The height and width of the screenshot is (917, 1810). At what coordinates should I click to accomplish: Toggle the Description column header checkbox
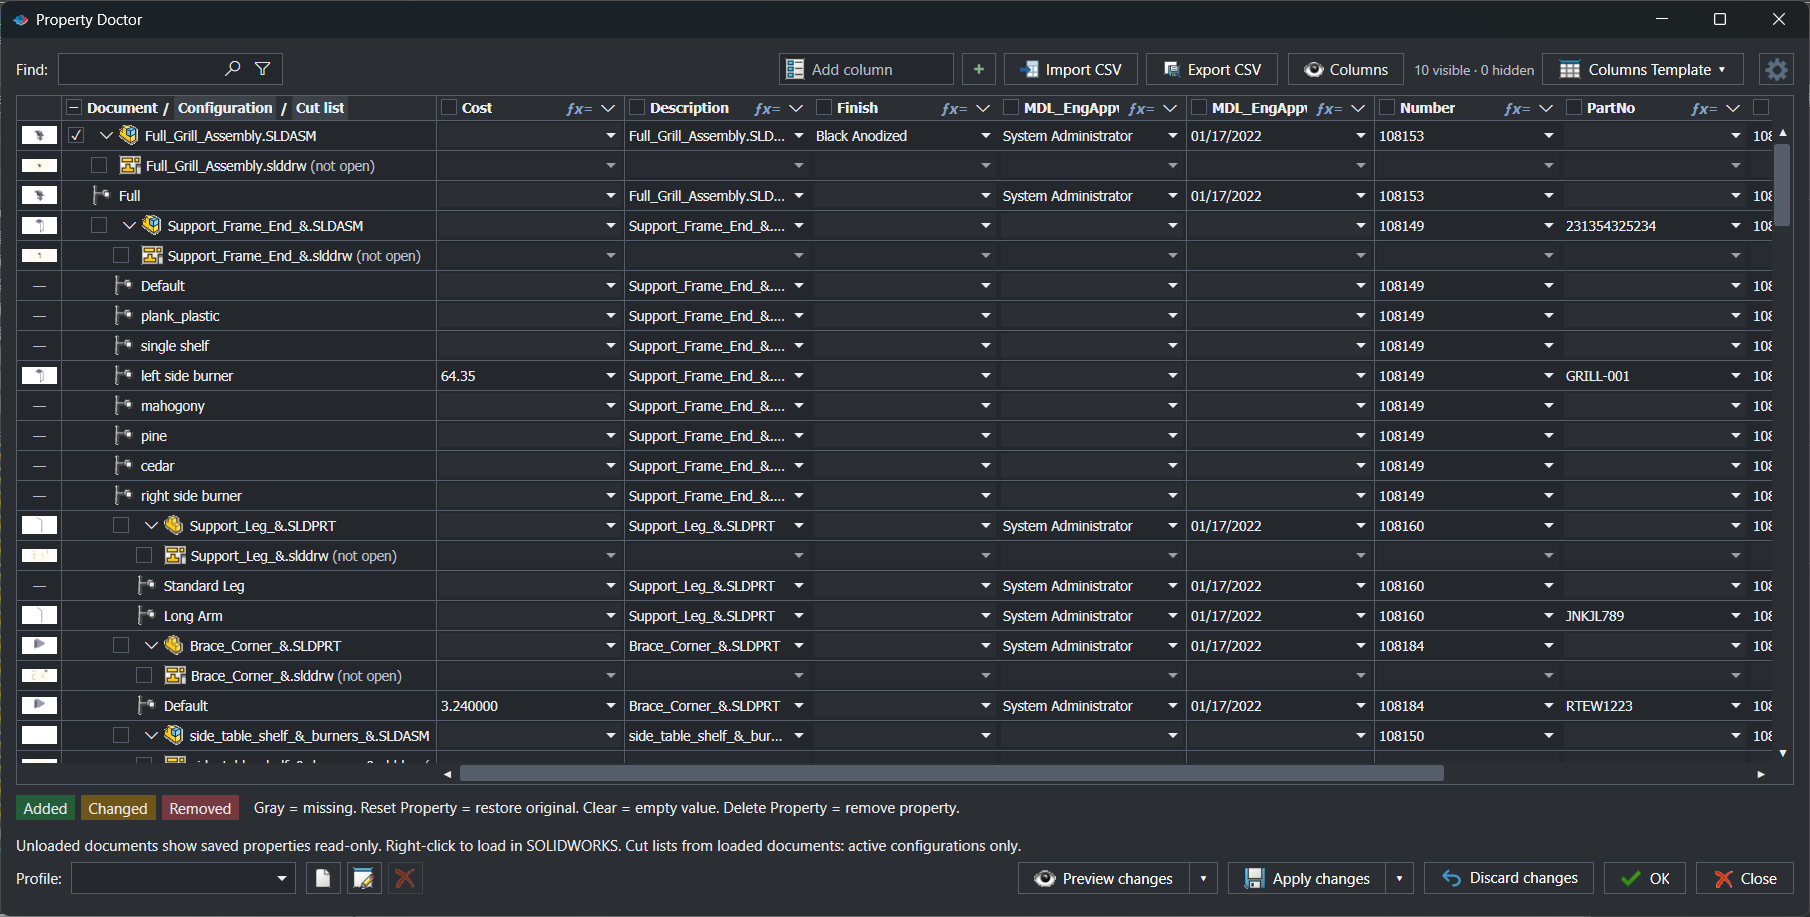tap(636, 107)
